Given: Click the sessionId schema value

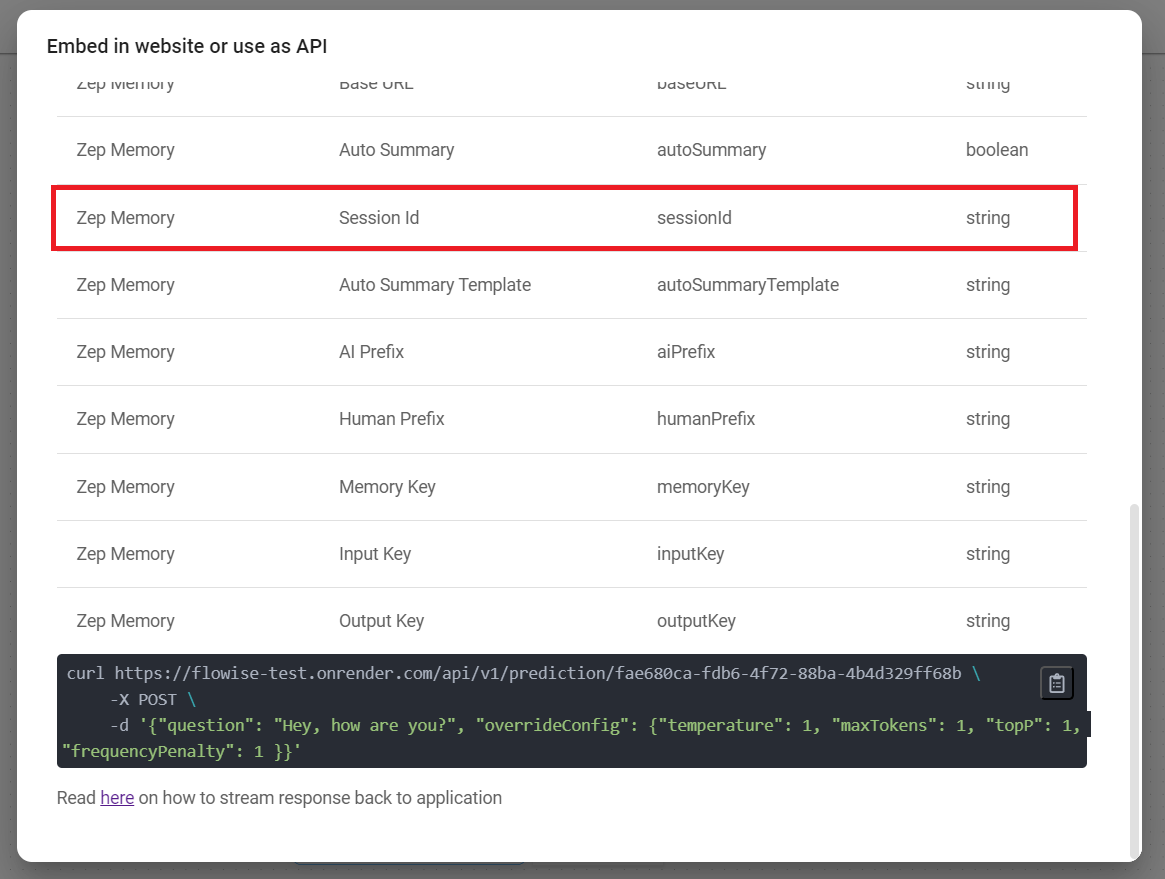Looking at the screenshot, I should [694, 218].
